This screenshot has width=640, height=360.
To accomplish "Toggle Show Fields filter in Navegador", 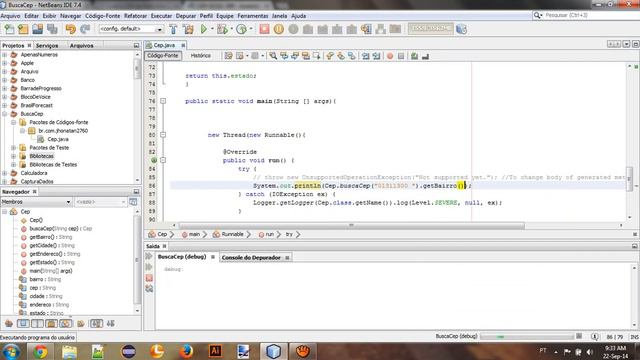I will (23, 324).
